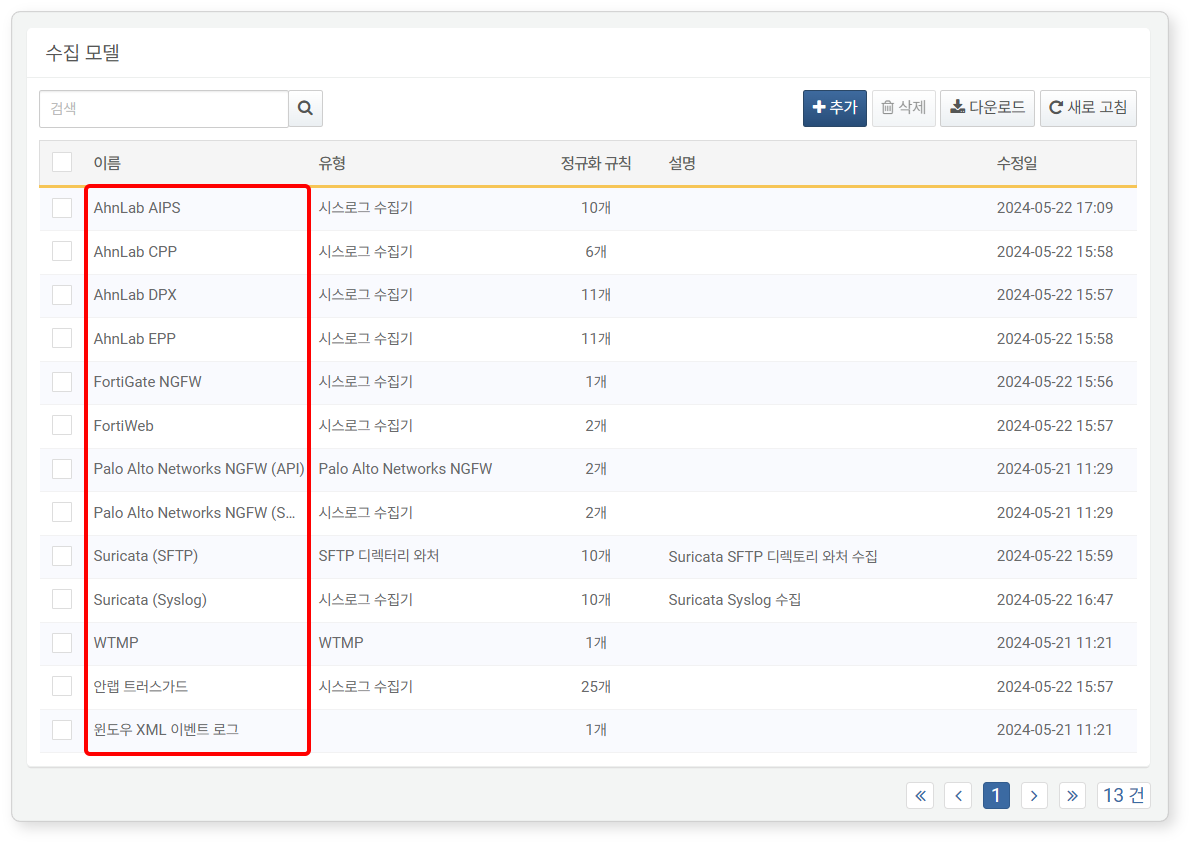Sort by 정규화 규칙 column header
This screenshot has width=1191, height=844.
[x=596, y=163]
